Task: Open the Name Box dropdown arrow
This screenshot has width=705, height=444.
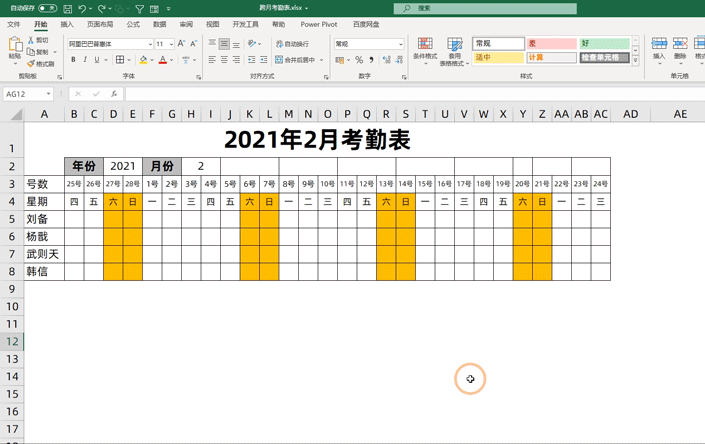Action: 48,94
